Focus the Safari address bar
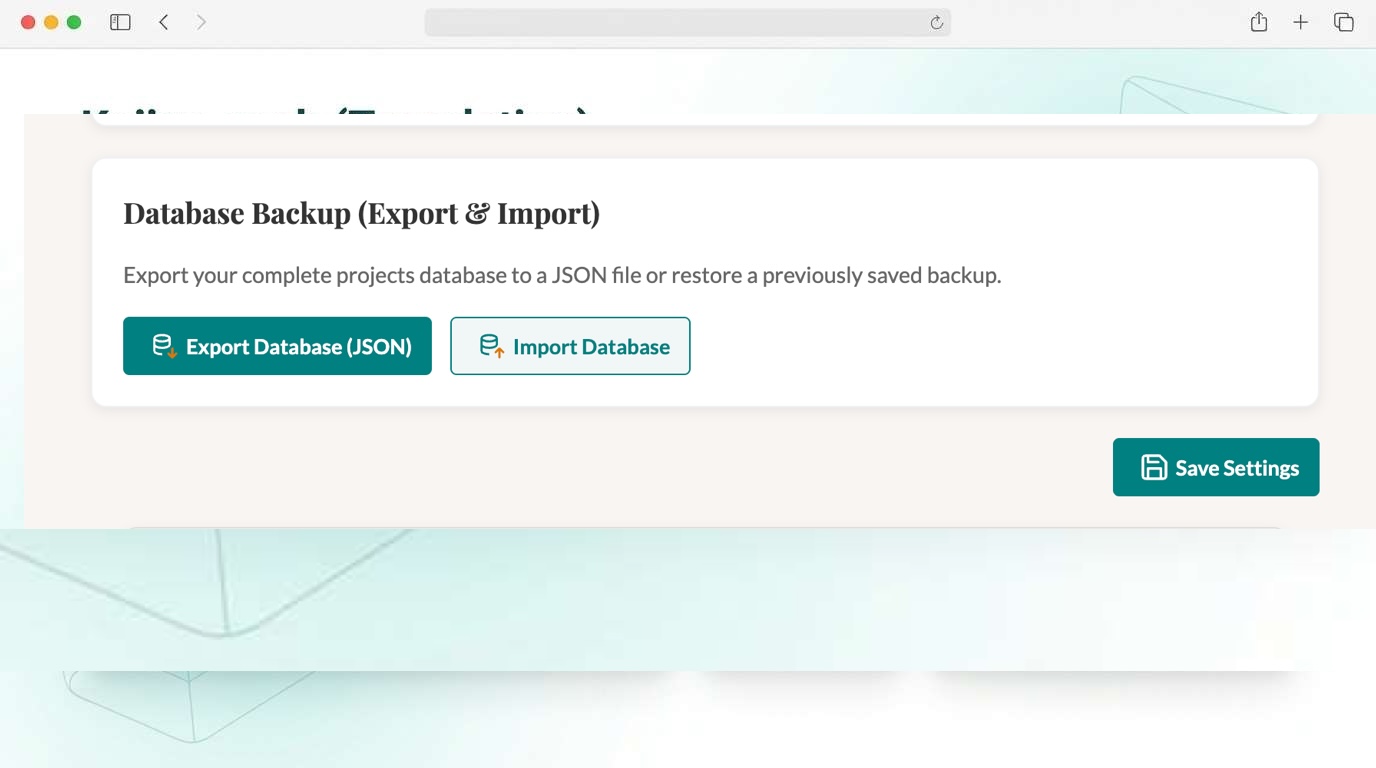 click(687, 22)
